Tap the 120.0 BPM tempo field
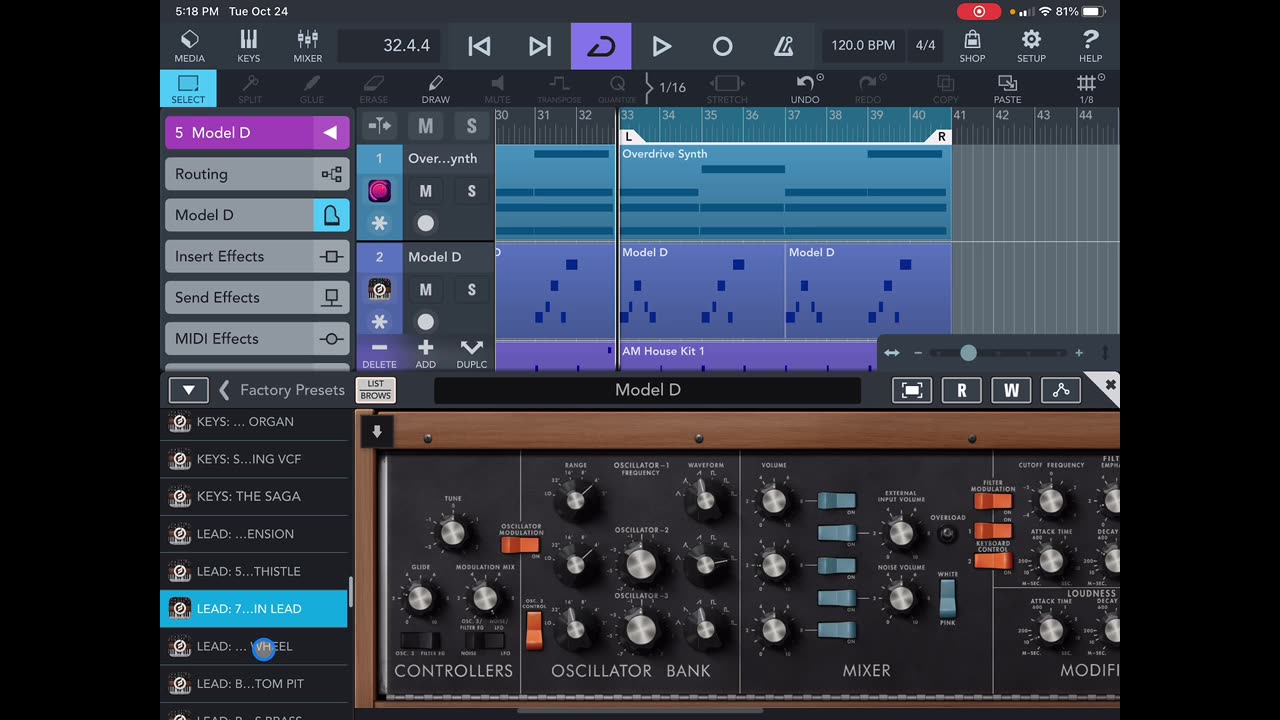This screenshot has height=720, width=1280. click(x=863, y=46)
